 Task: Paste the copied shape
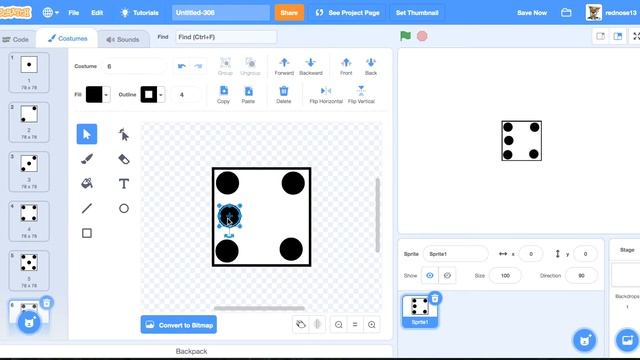point(248,95)
